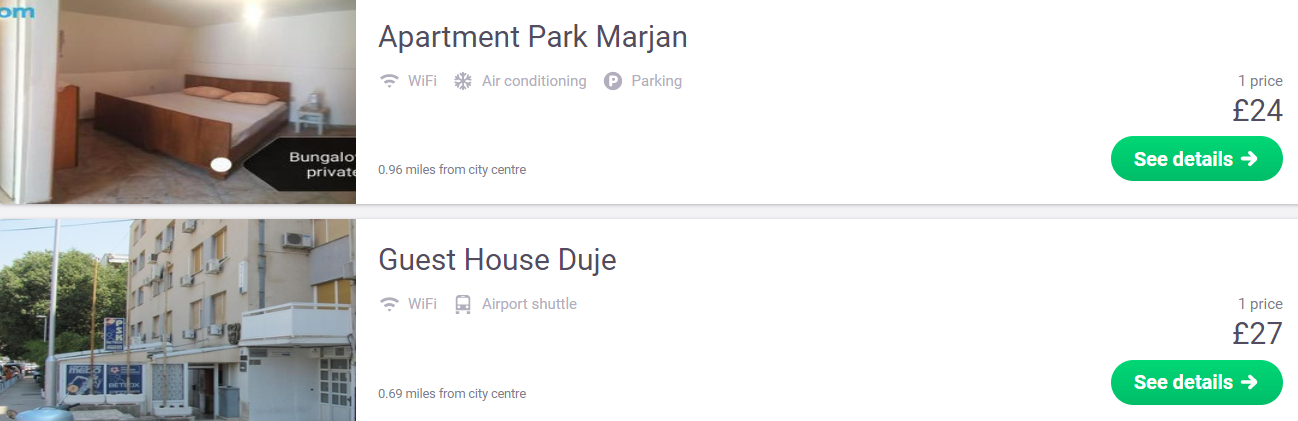
Task: Click arrow on Apartment Park Marjan See details
Action: pos(1248,159)
